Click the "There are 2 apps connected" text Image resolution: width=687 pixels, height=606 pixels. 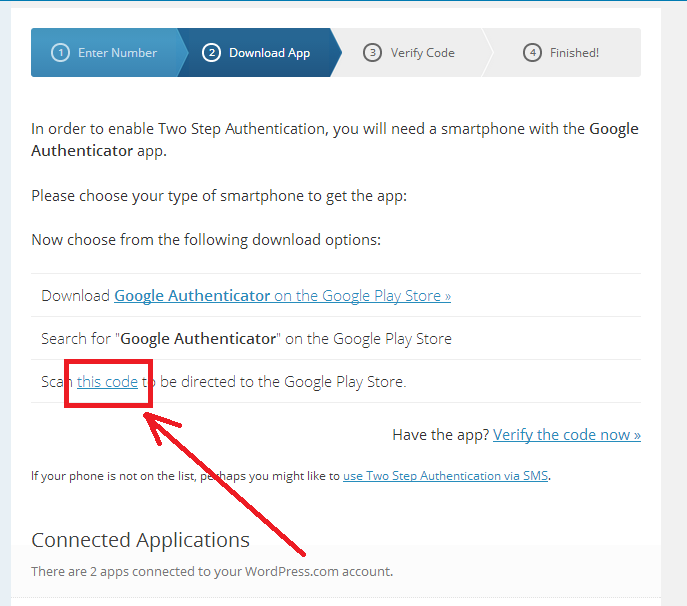(x=211, y=572)
